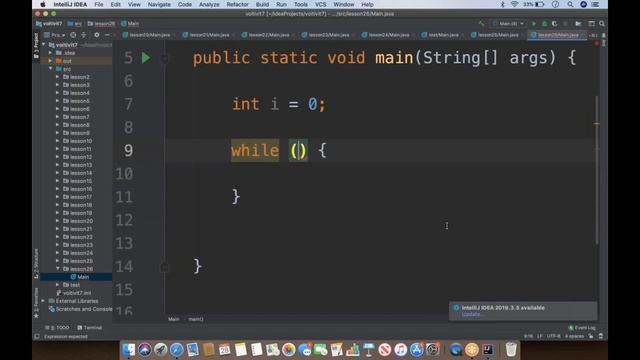The image size is (640, 360).
Task: Open Safari from the Dock
Action: click(176, 349)
